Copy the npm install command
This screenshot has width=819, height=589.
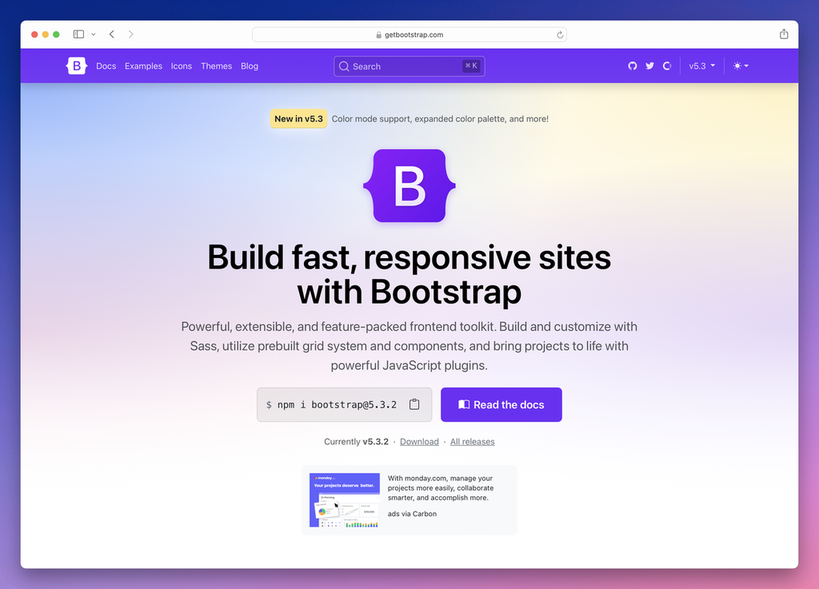click(413, 404)
